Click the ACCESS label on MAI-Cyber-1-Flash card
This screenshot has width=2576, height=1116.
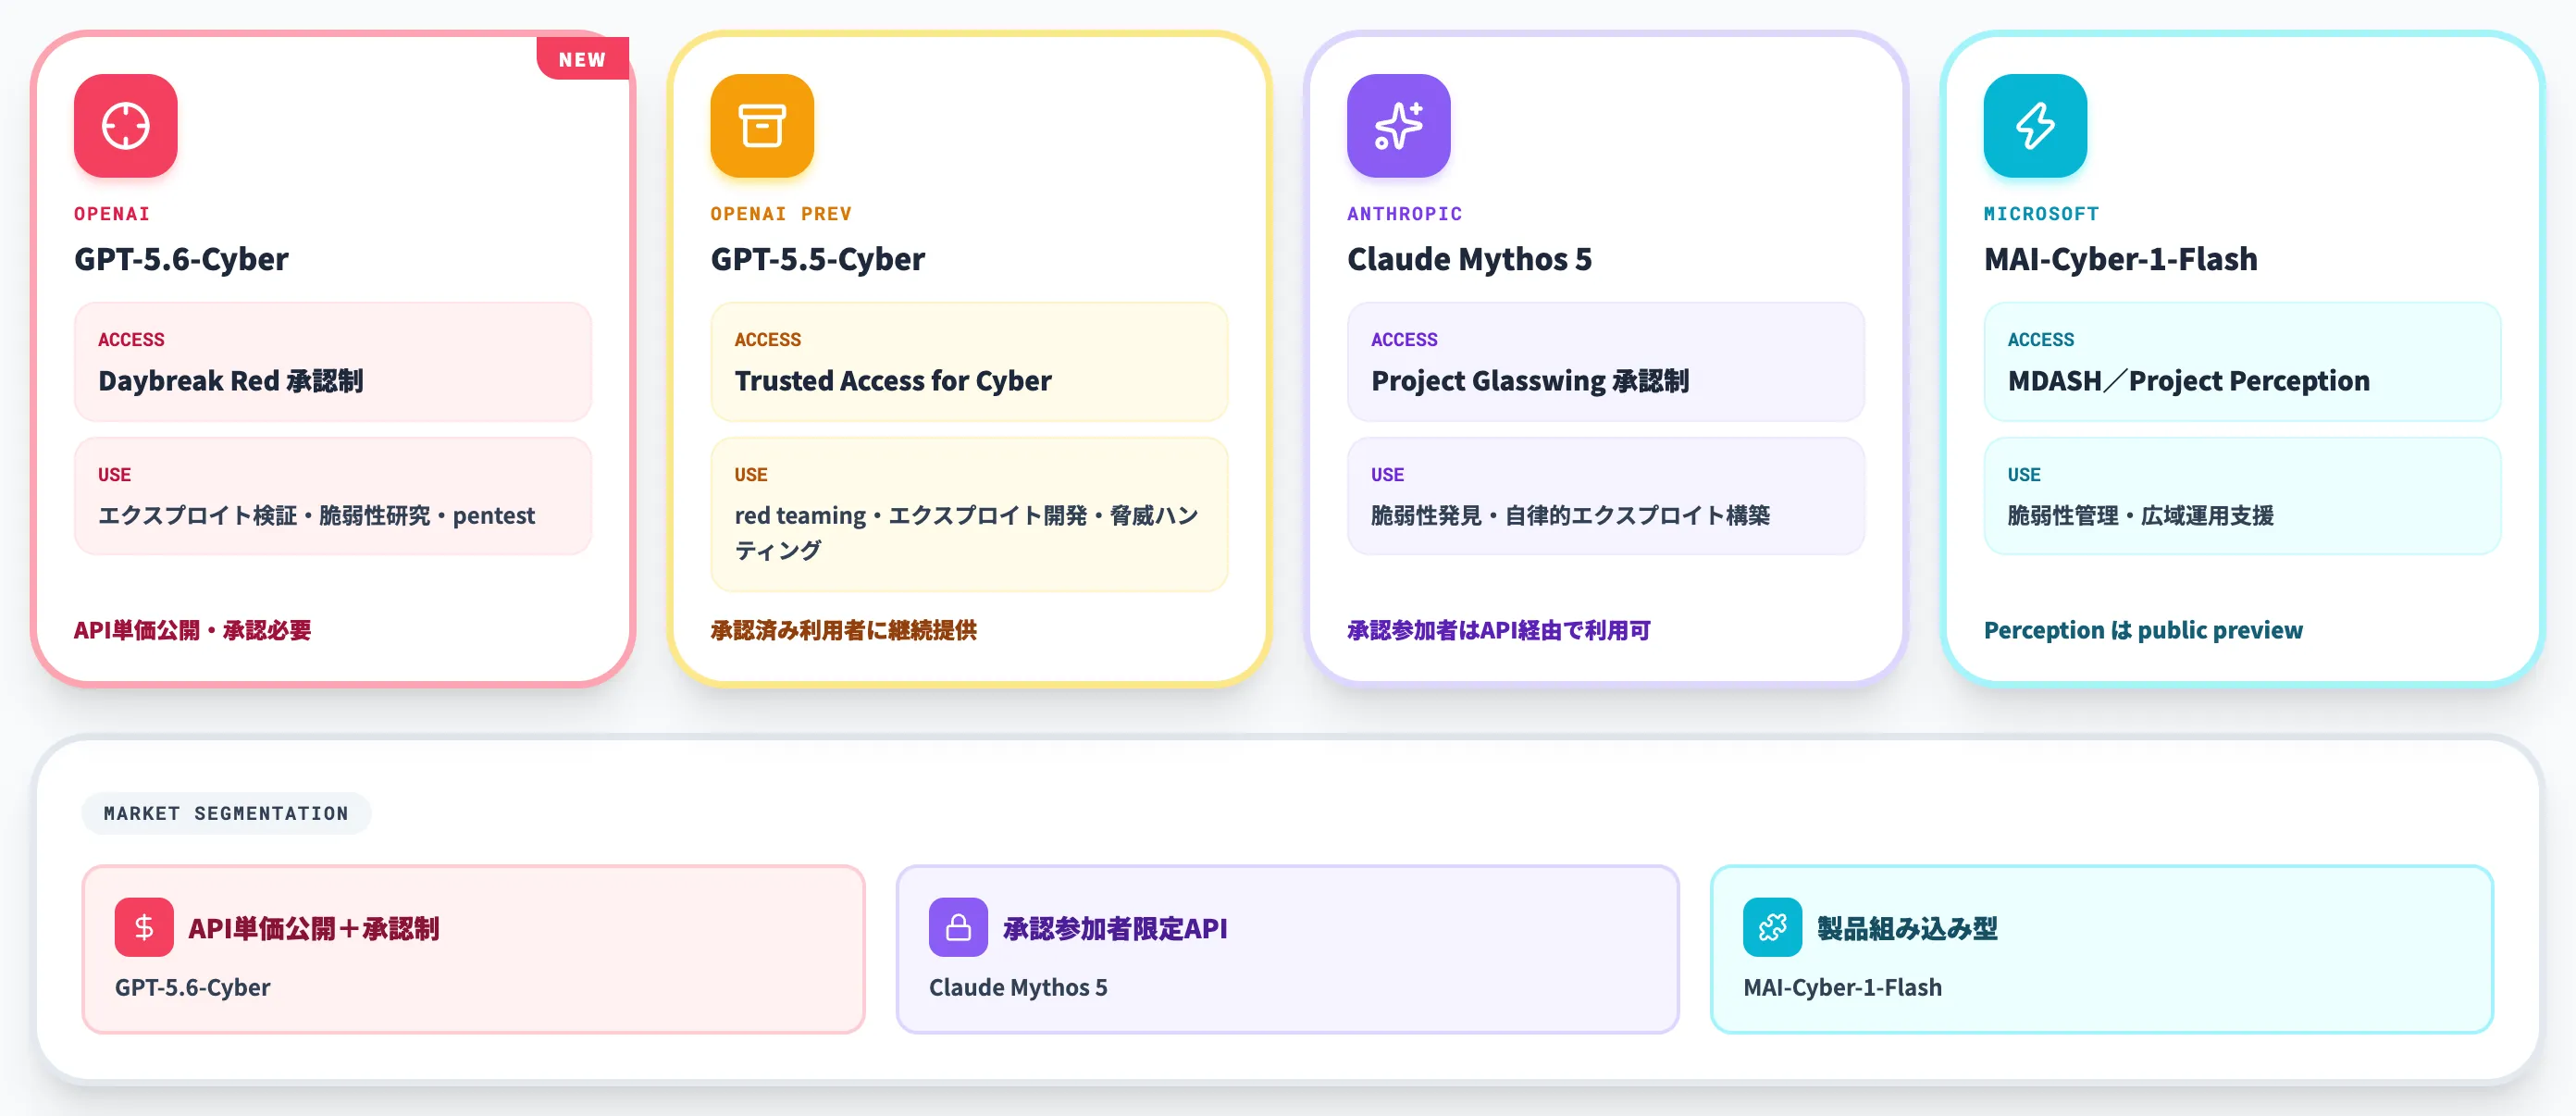(x=2040, y=340)
